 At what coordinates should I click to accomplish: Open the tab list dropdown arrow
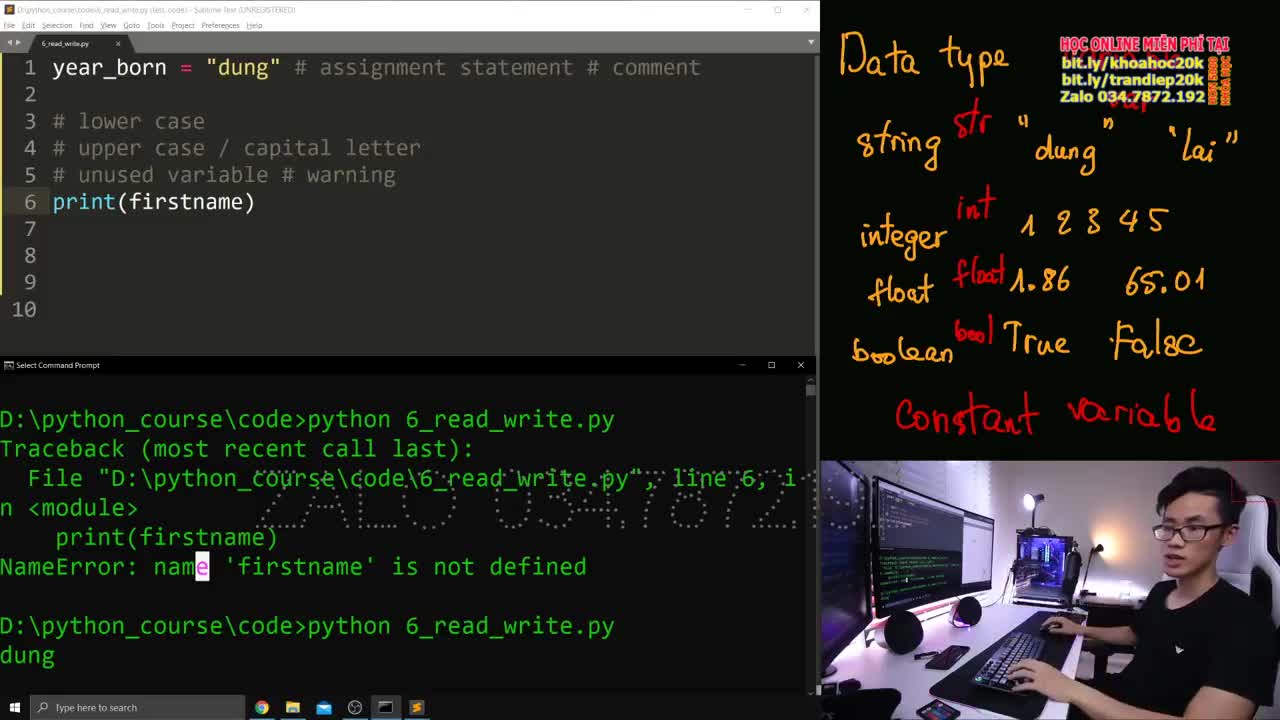click(x=811, y=43)
